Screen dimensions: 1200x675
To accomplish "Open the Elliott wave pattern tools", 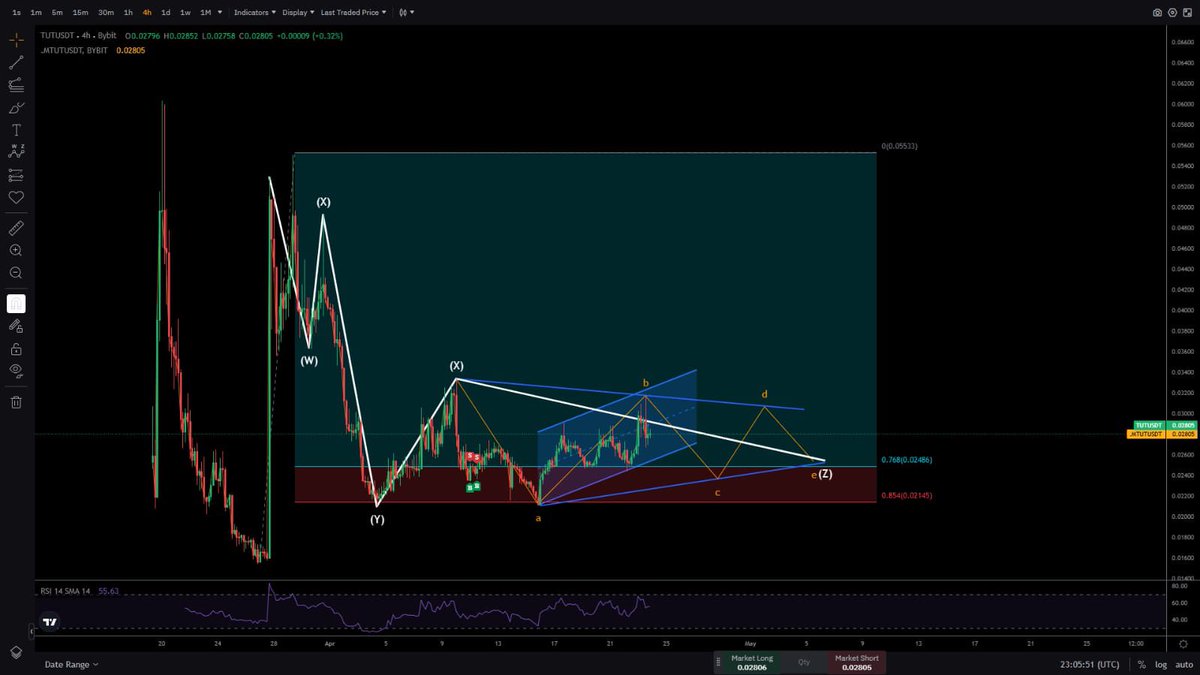I will point(16,152).
